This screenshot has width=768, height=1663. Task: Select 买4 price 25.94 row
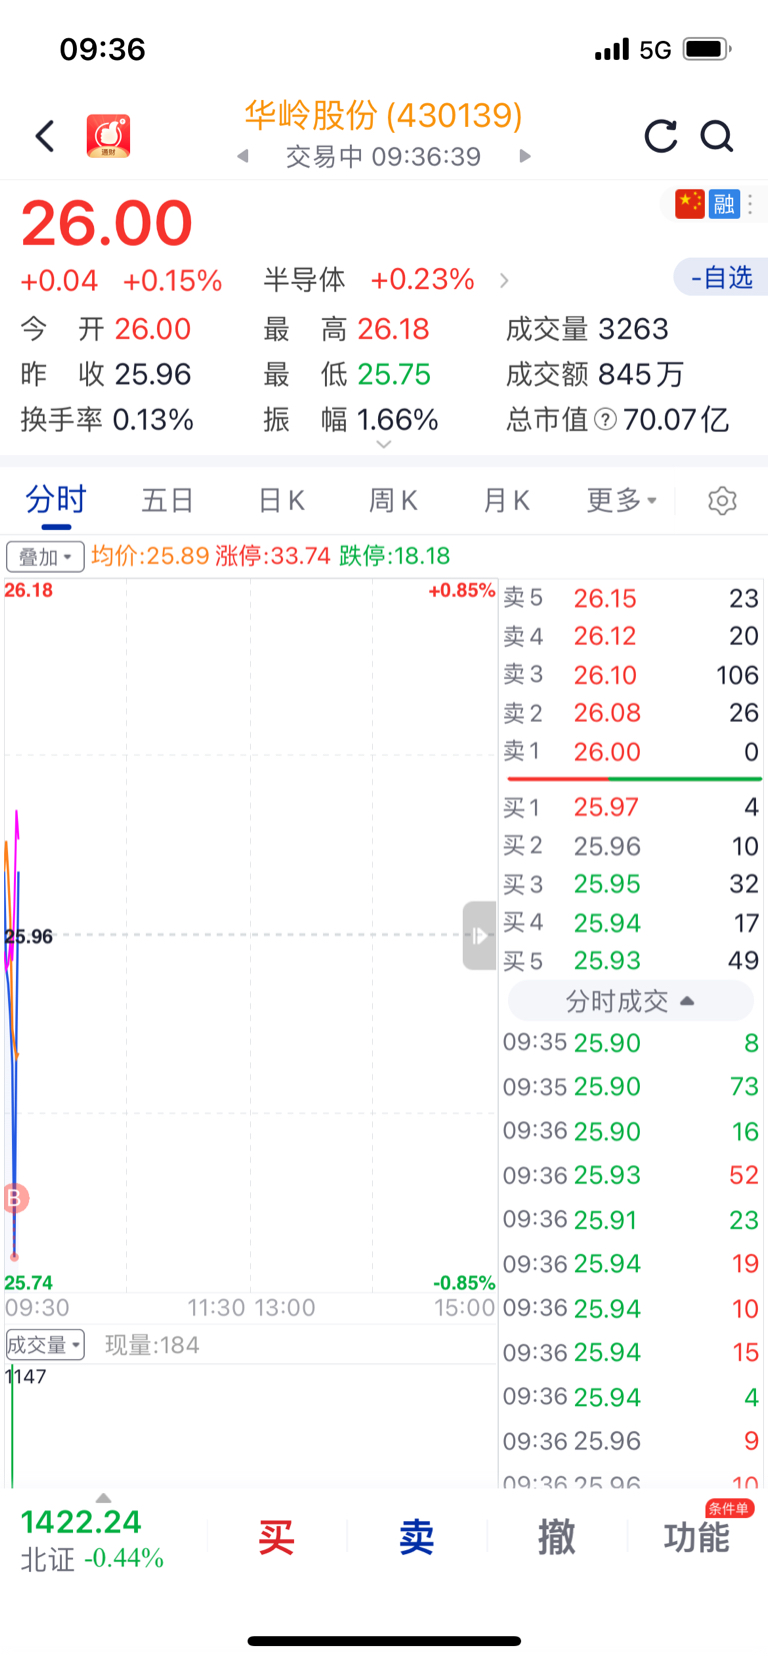pyautogui.click(x=631, y=923)
